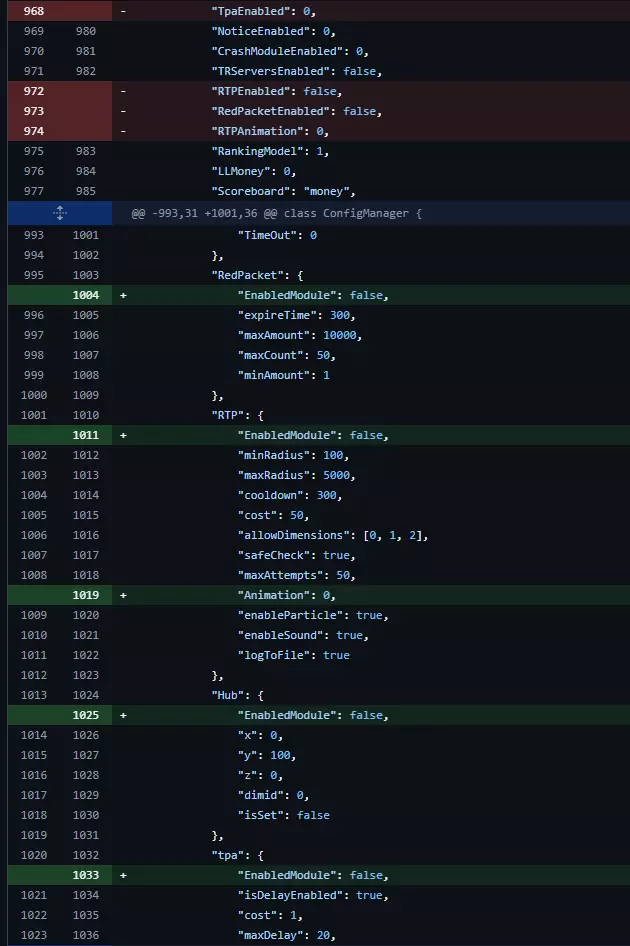Select the line '"dimid": 0,'
The width and height of the screenshot is (630, 946).
273,795
